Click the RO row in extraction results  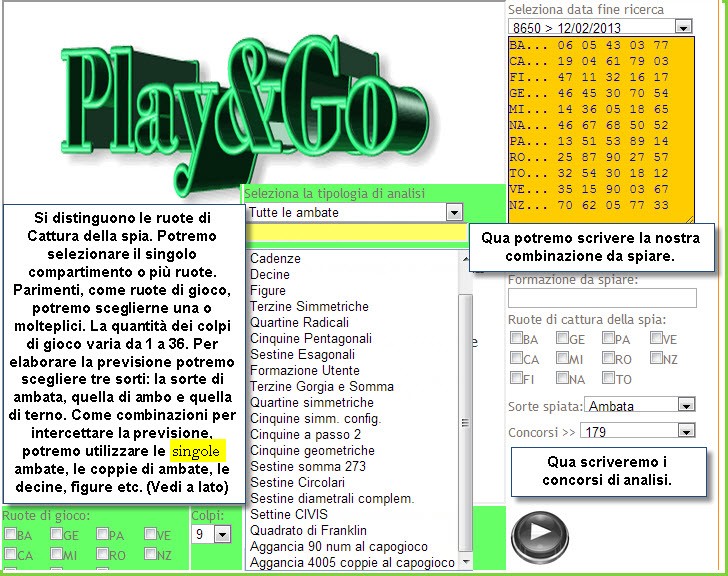click(x=589, y=157)
